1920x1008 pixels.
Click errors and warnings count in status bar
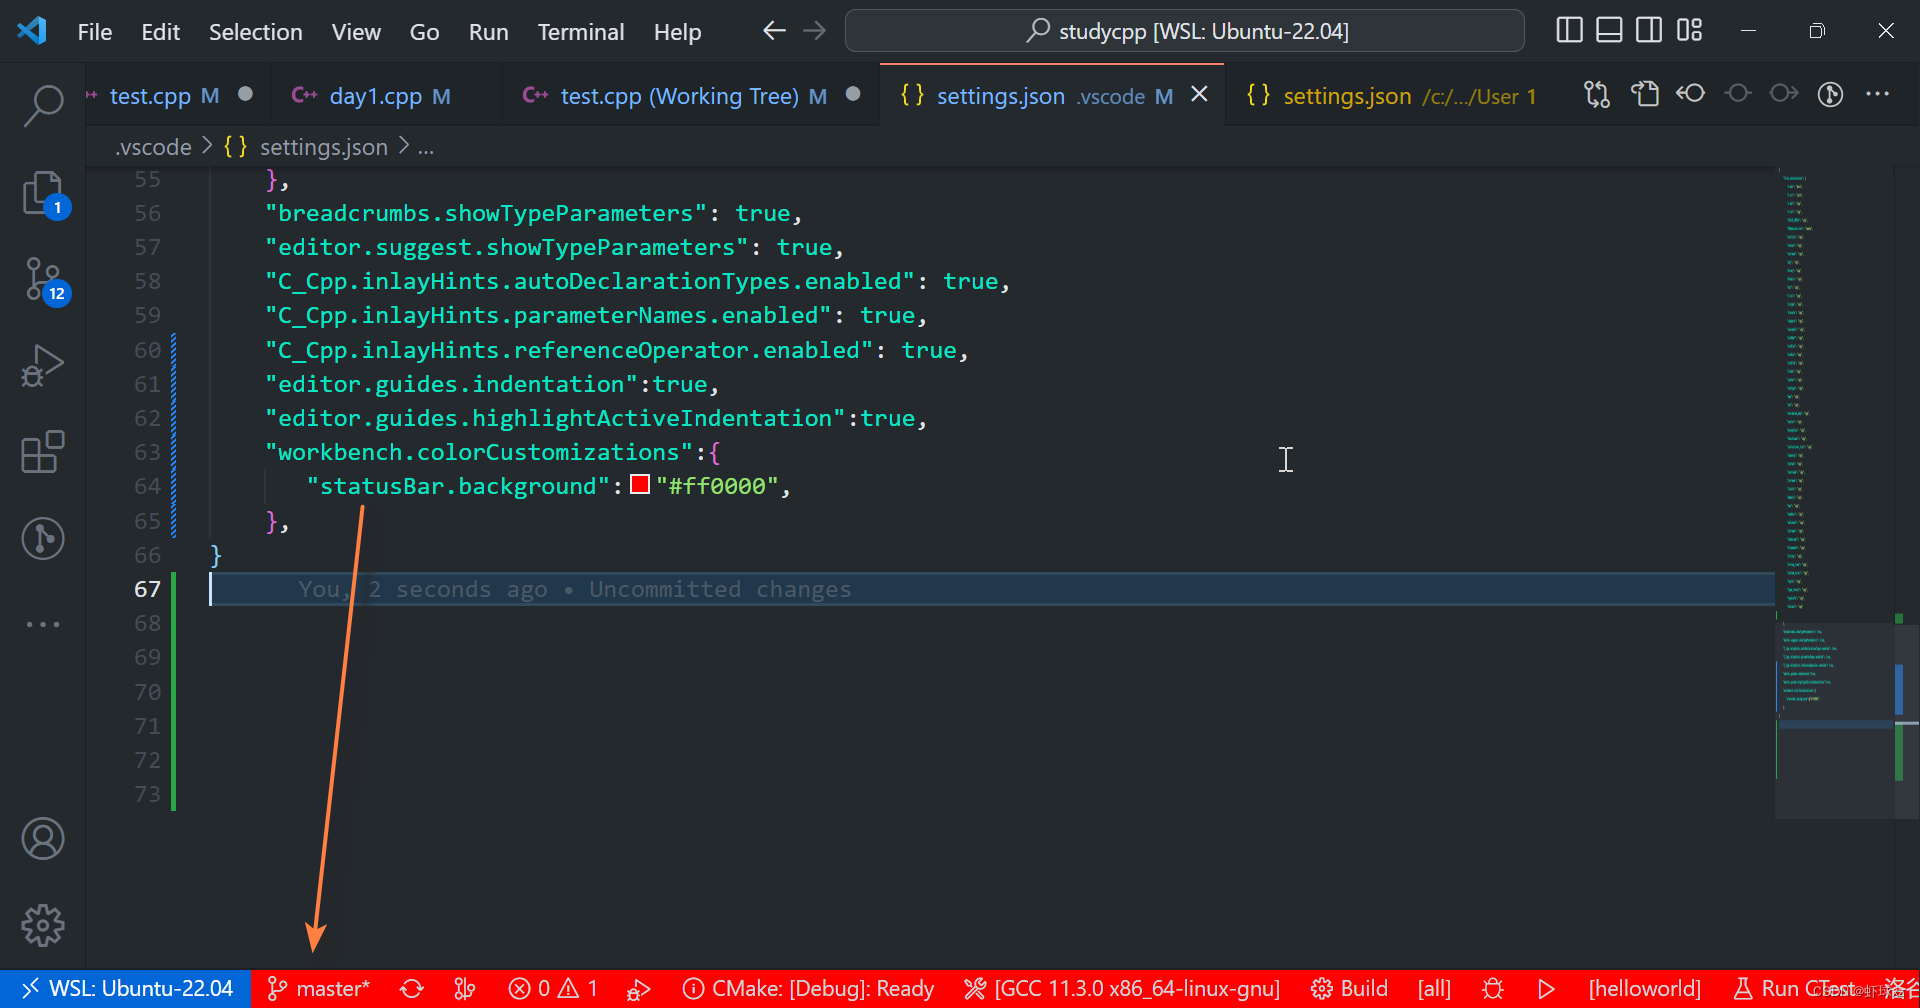(553, 989)
